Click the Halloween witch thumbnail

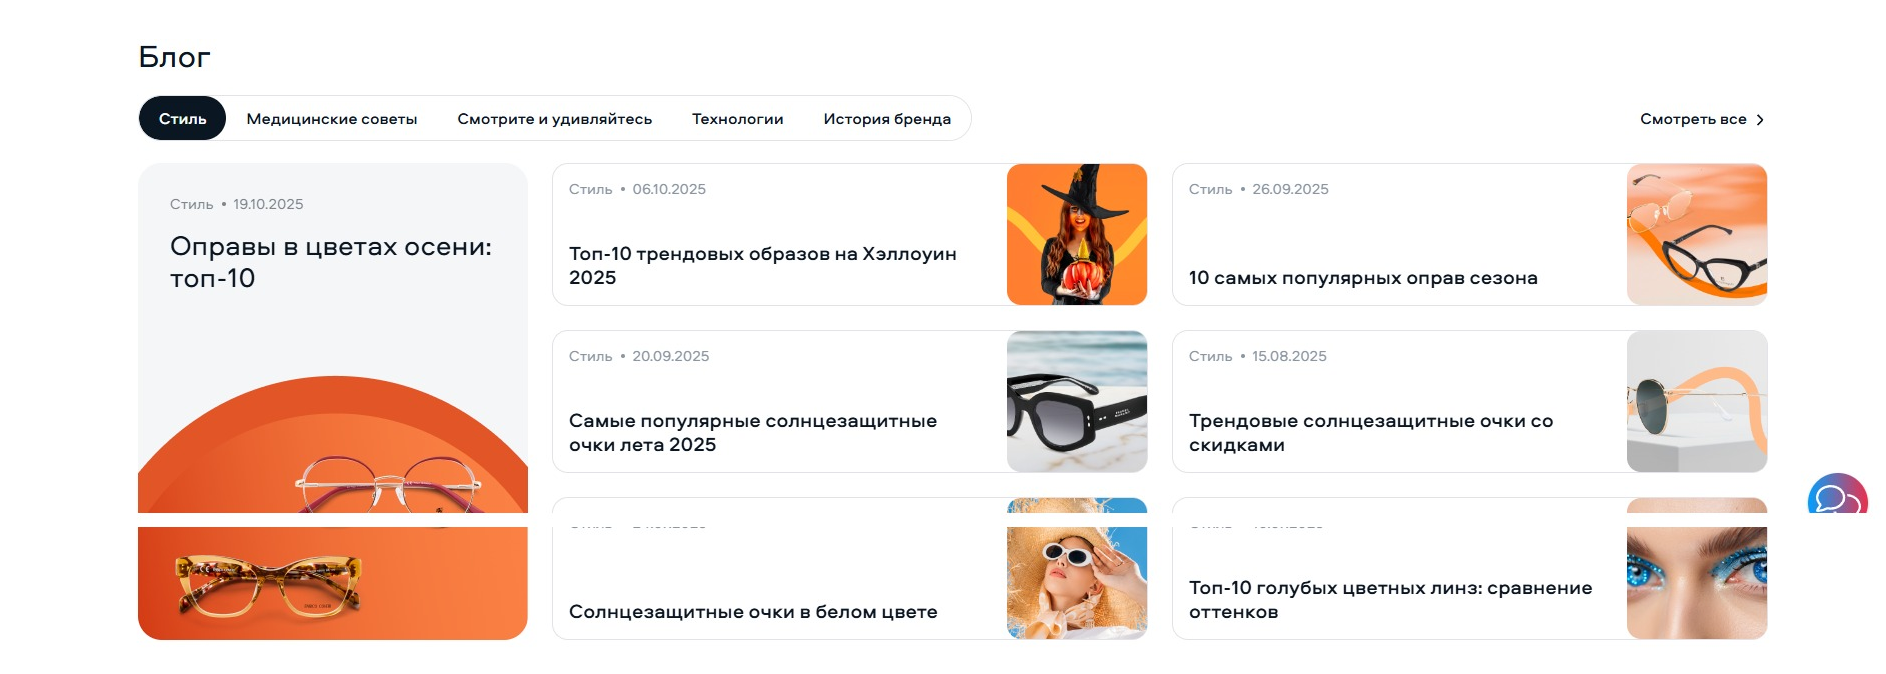pyautogui.click(x=1077, y=235)
